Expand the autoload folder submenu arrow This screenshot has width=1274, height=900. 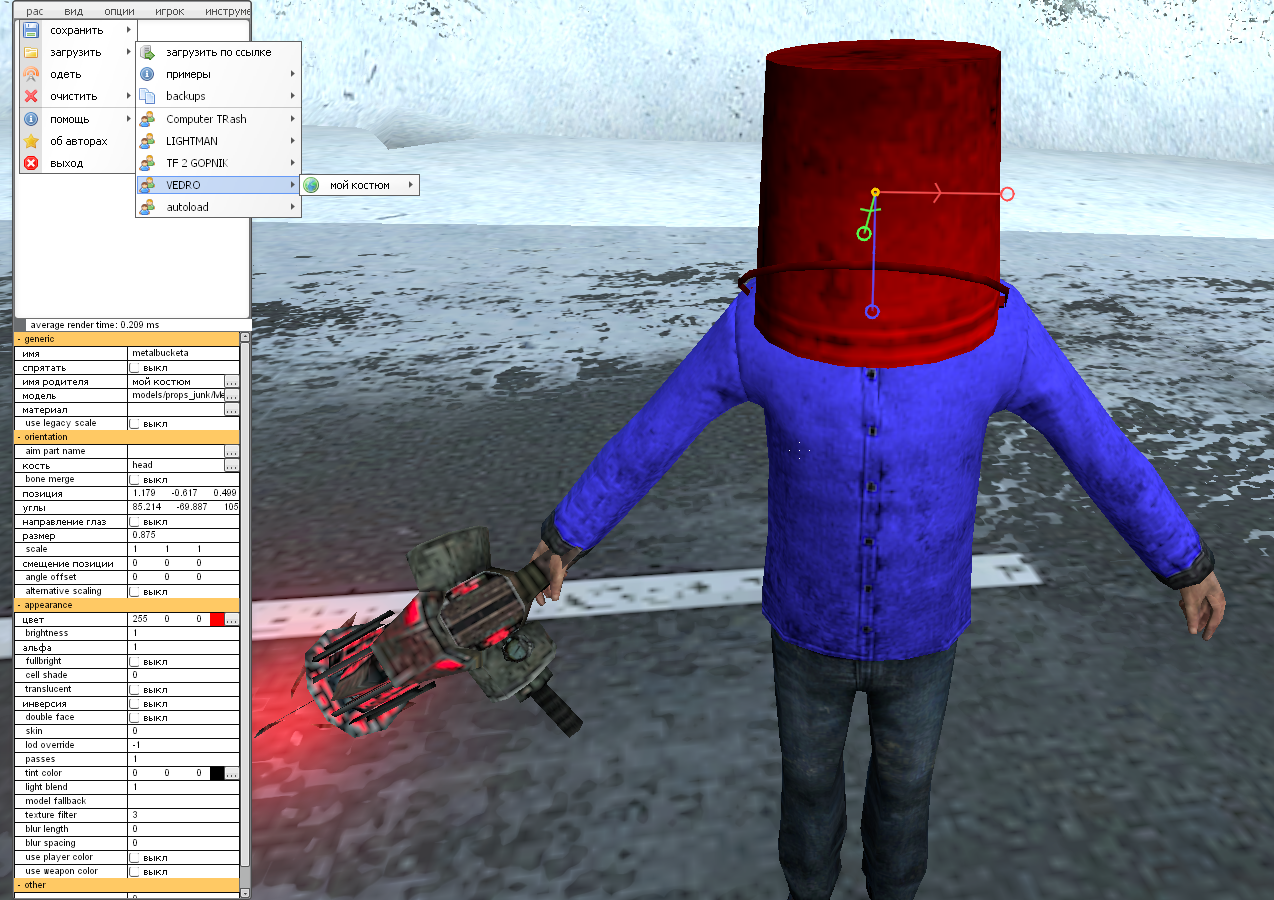(x=293, y=207)
